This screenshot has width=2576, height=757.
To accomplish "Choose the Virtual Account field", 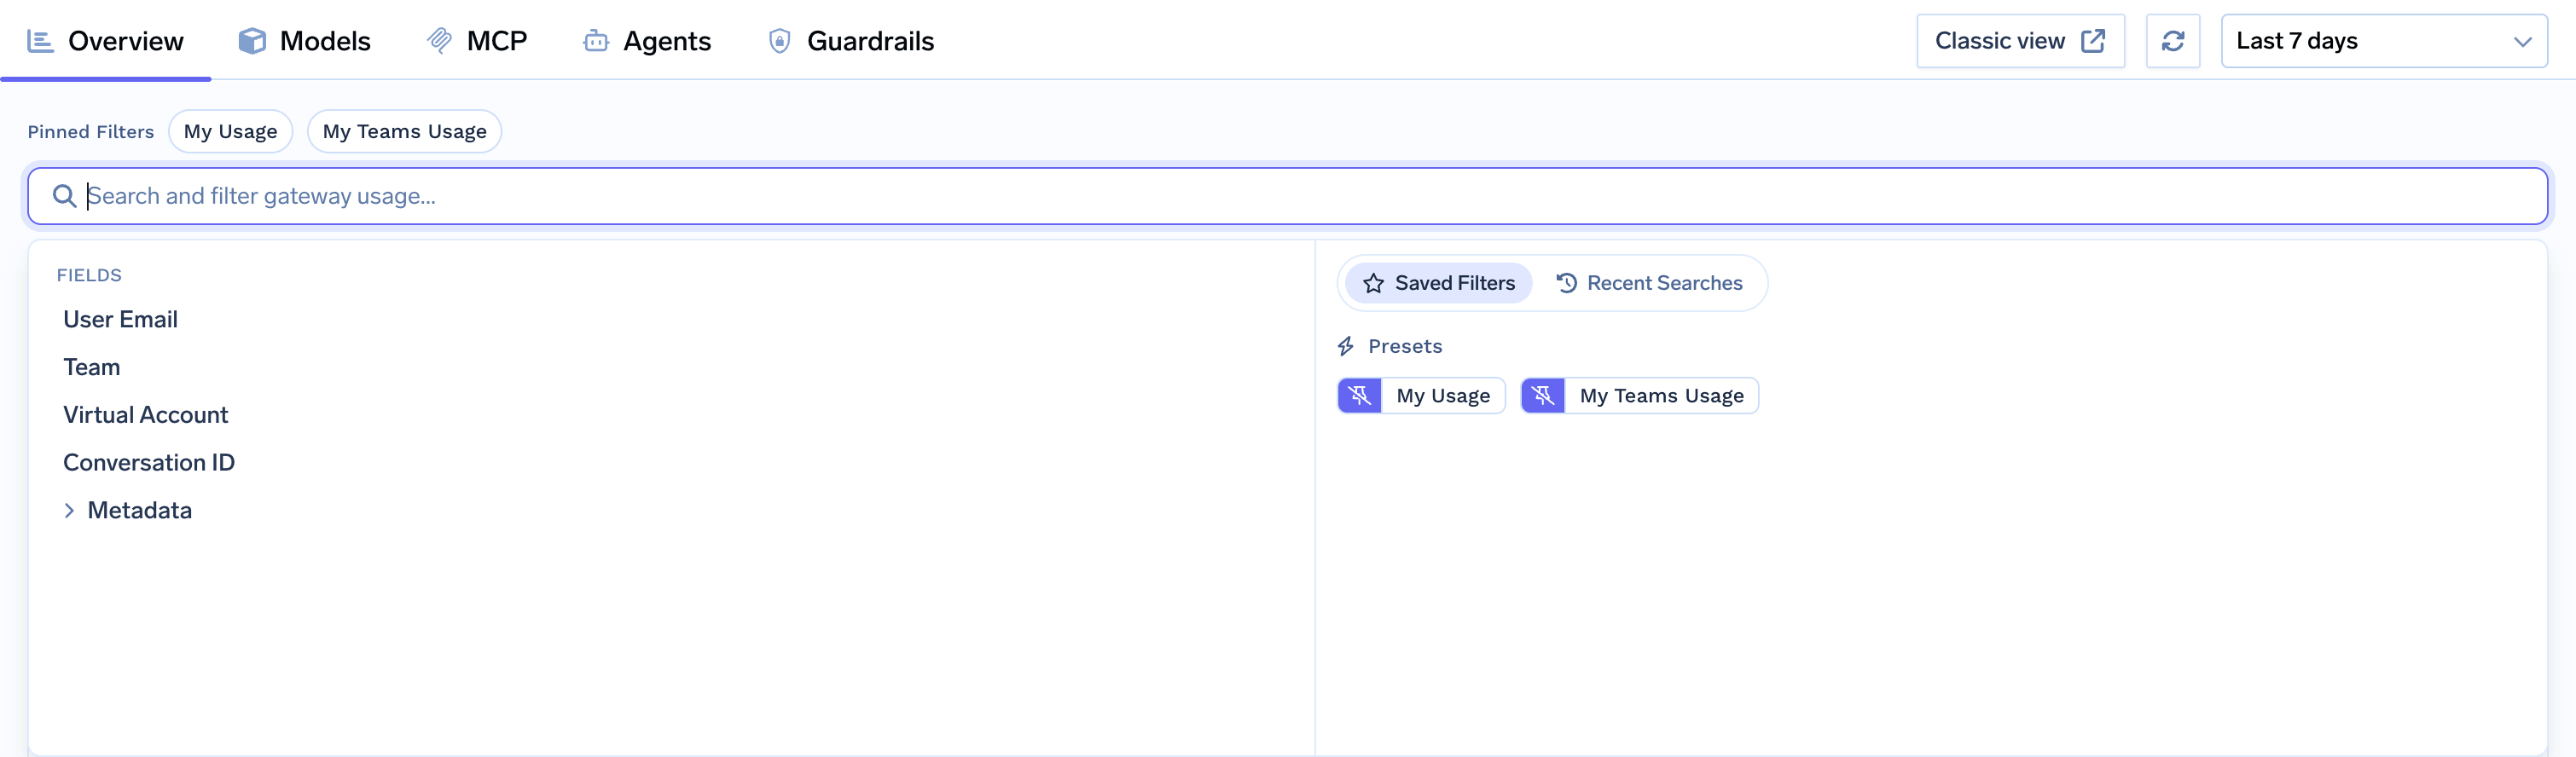I will point(146,415).
